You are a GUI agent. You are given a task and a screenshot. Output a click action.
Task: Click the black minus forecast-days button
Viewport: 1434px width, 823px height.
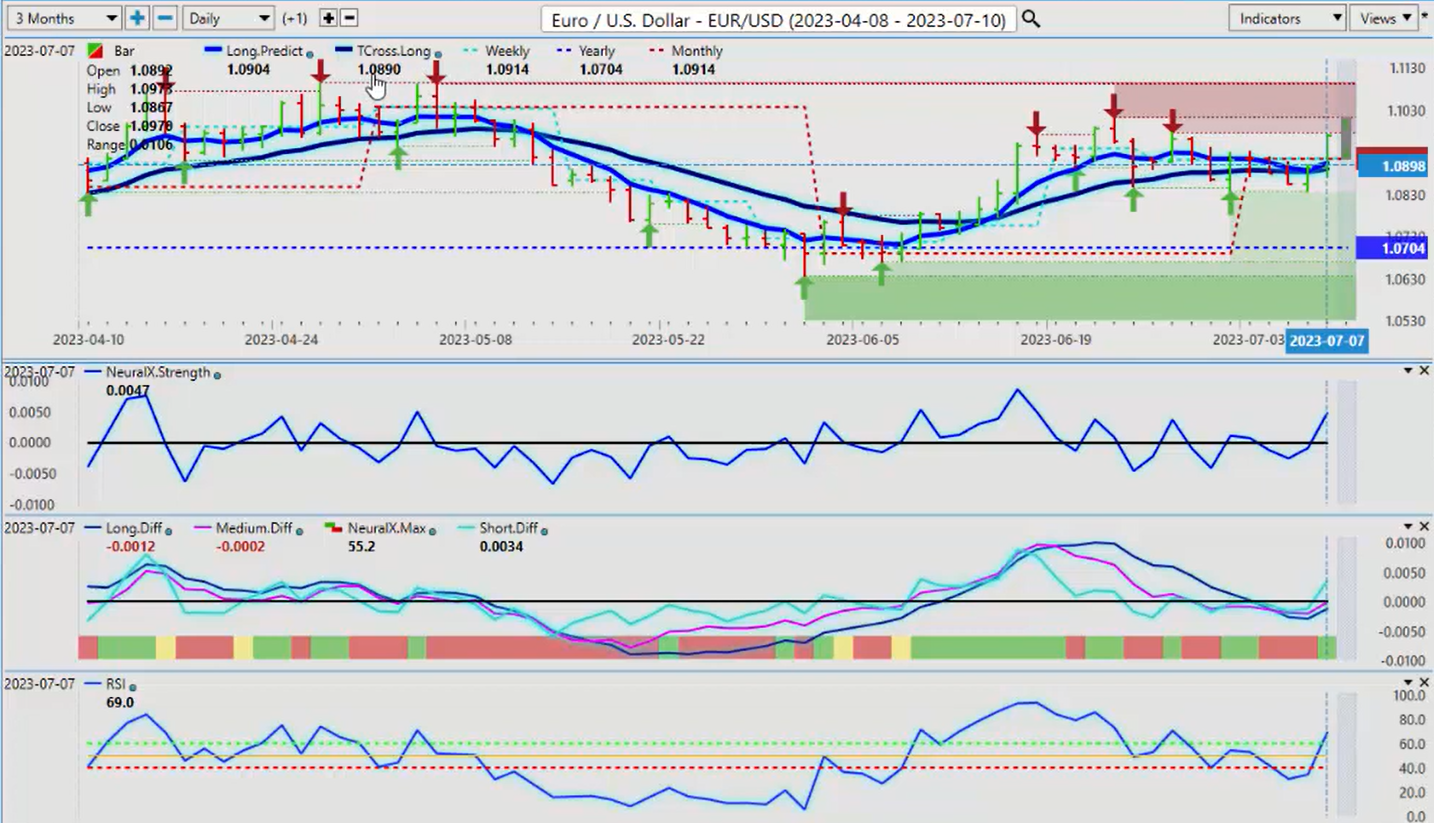pos(349,18)
